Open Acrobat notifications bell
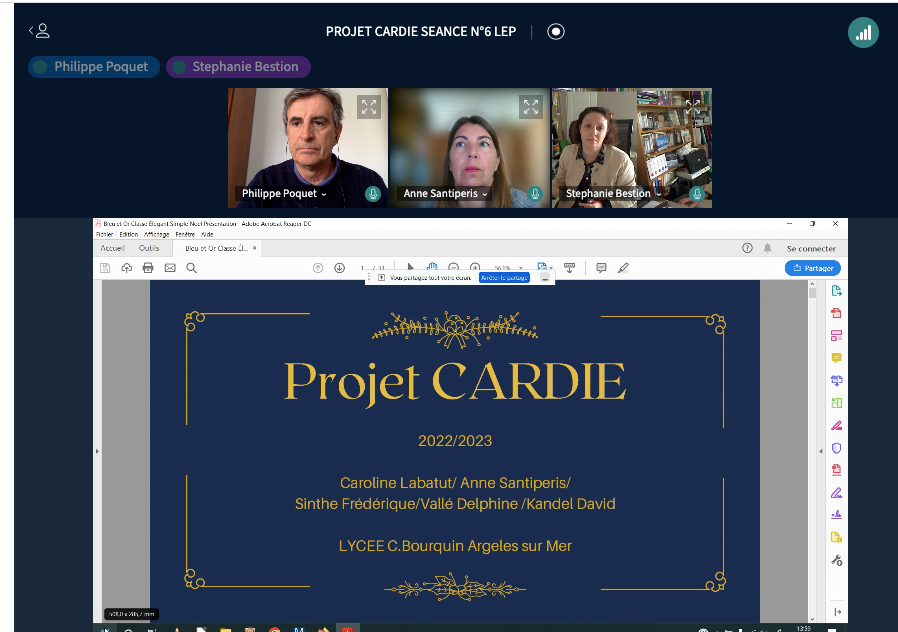 pos(767,248)
